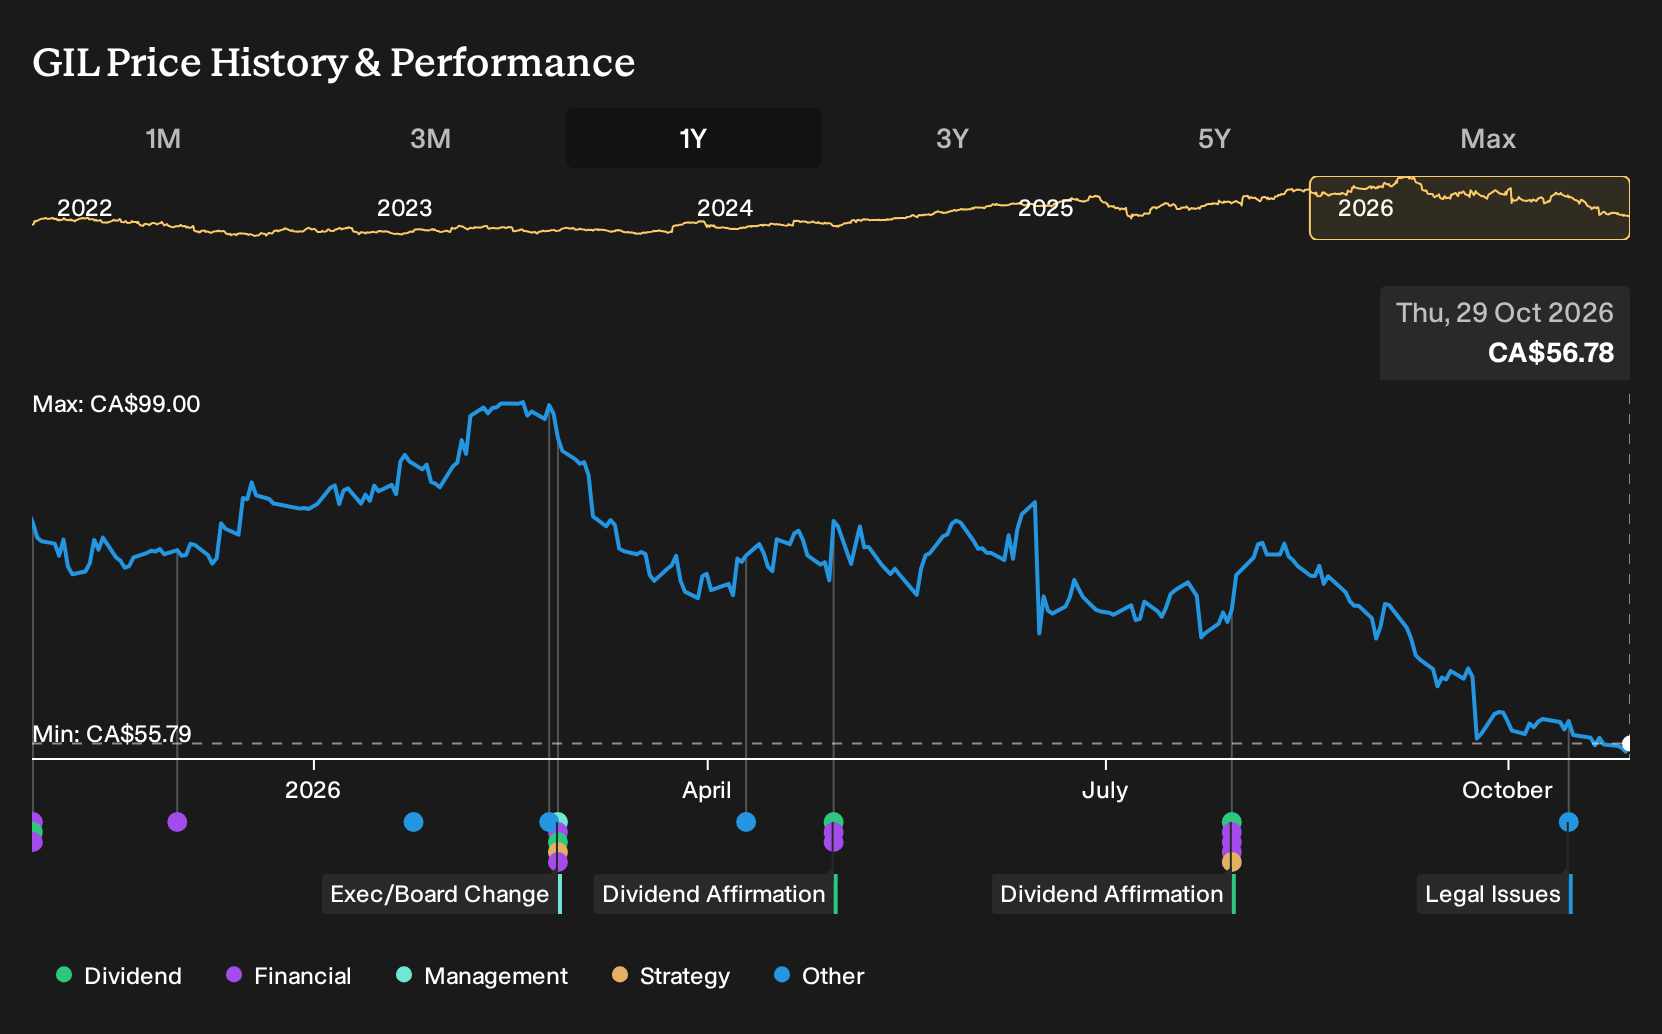Toggle the Management legend filter
Screen dimensions: 1662x1034
(x=482, y=976)
